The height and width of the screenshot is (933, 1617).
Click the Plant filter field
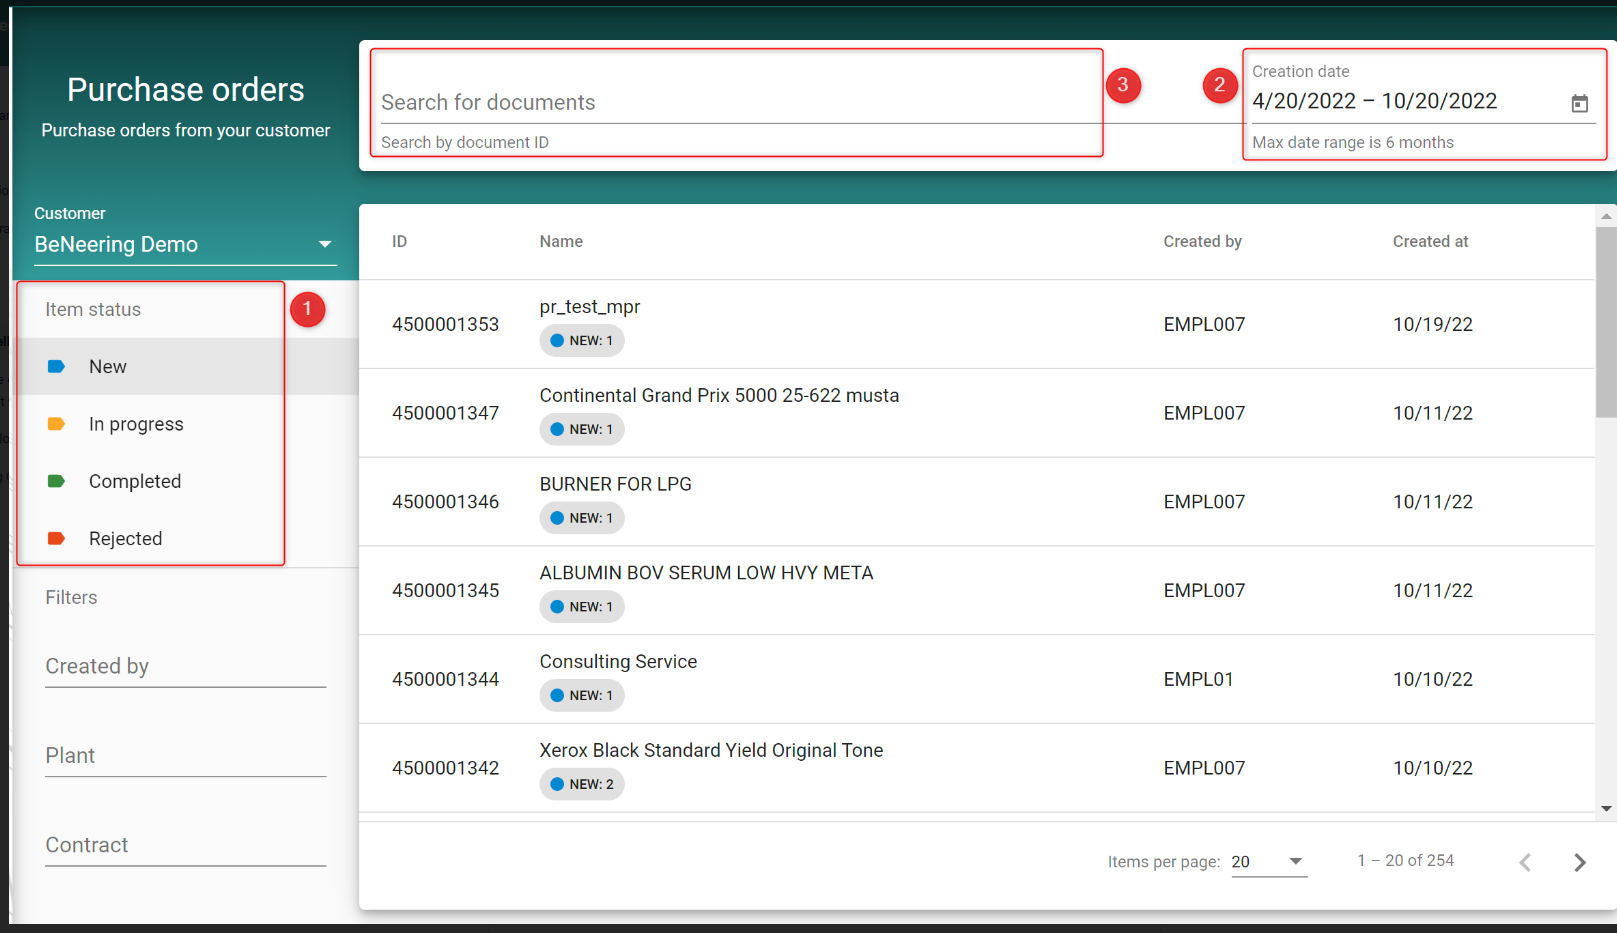coord(185,756)
